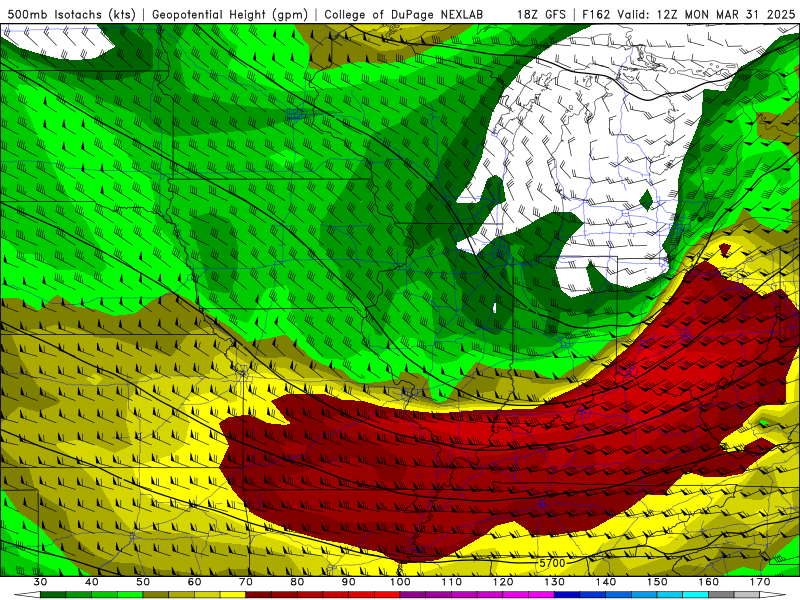
Task: Click the '120' color scale label
Action: [x=503, y=582]
